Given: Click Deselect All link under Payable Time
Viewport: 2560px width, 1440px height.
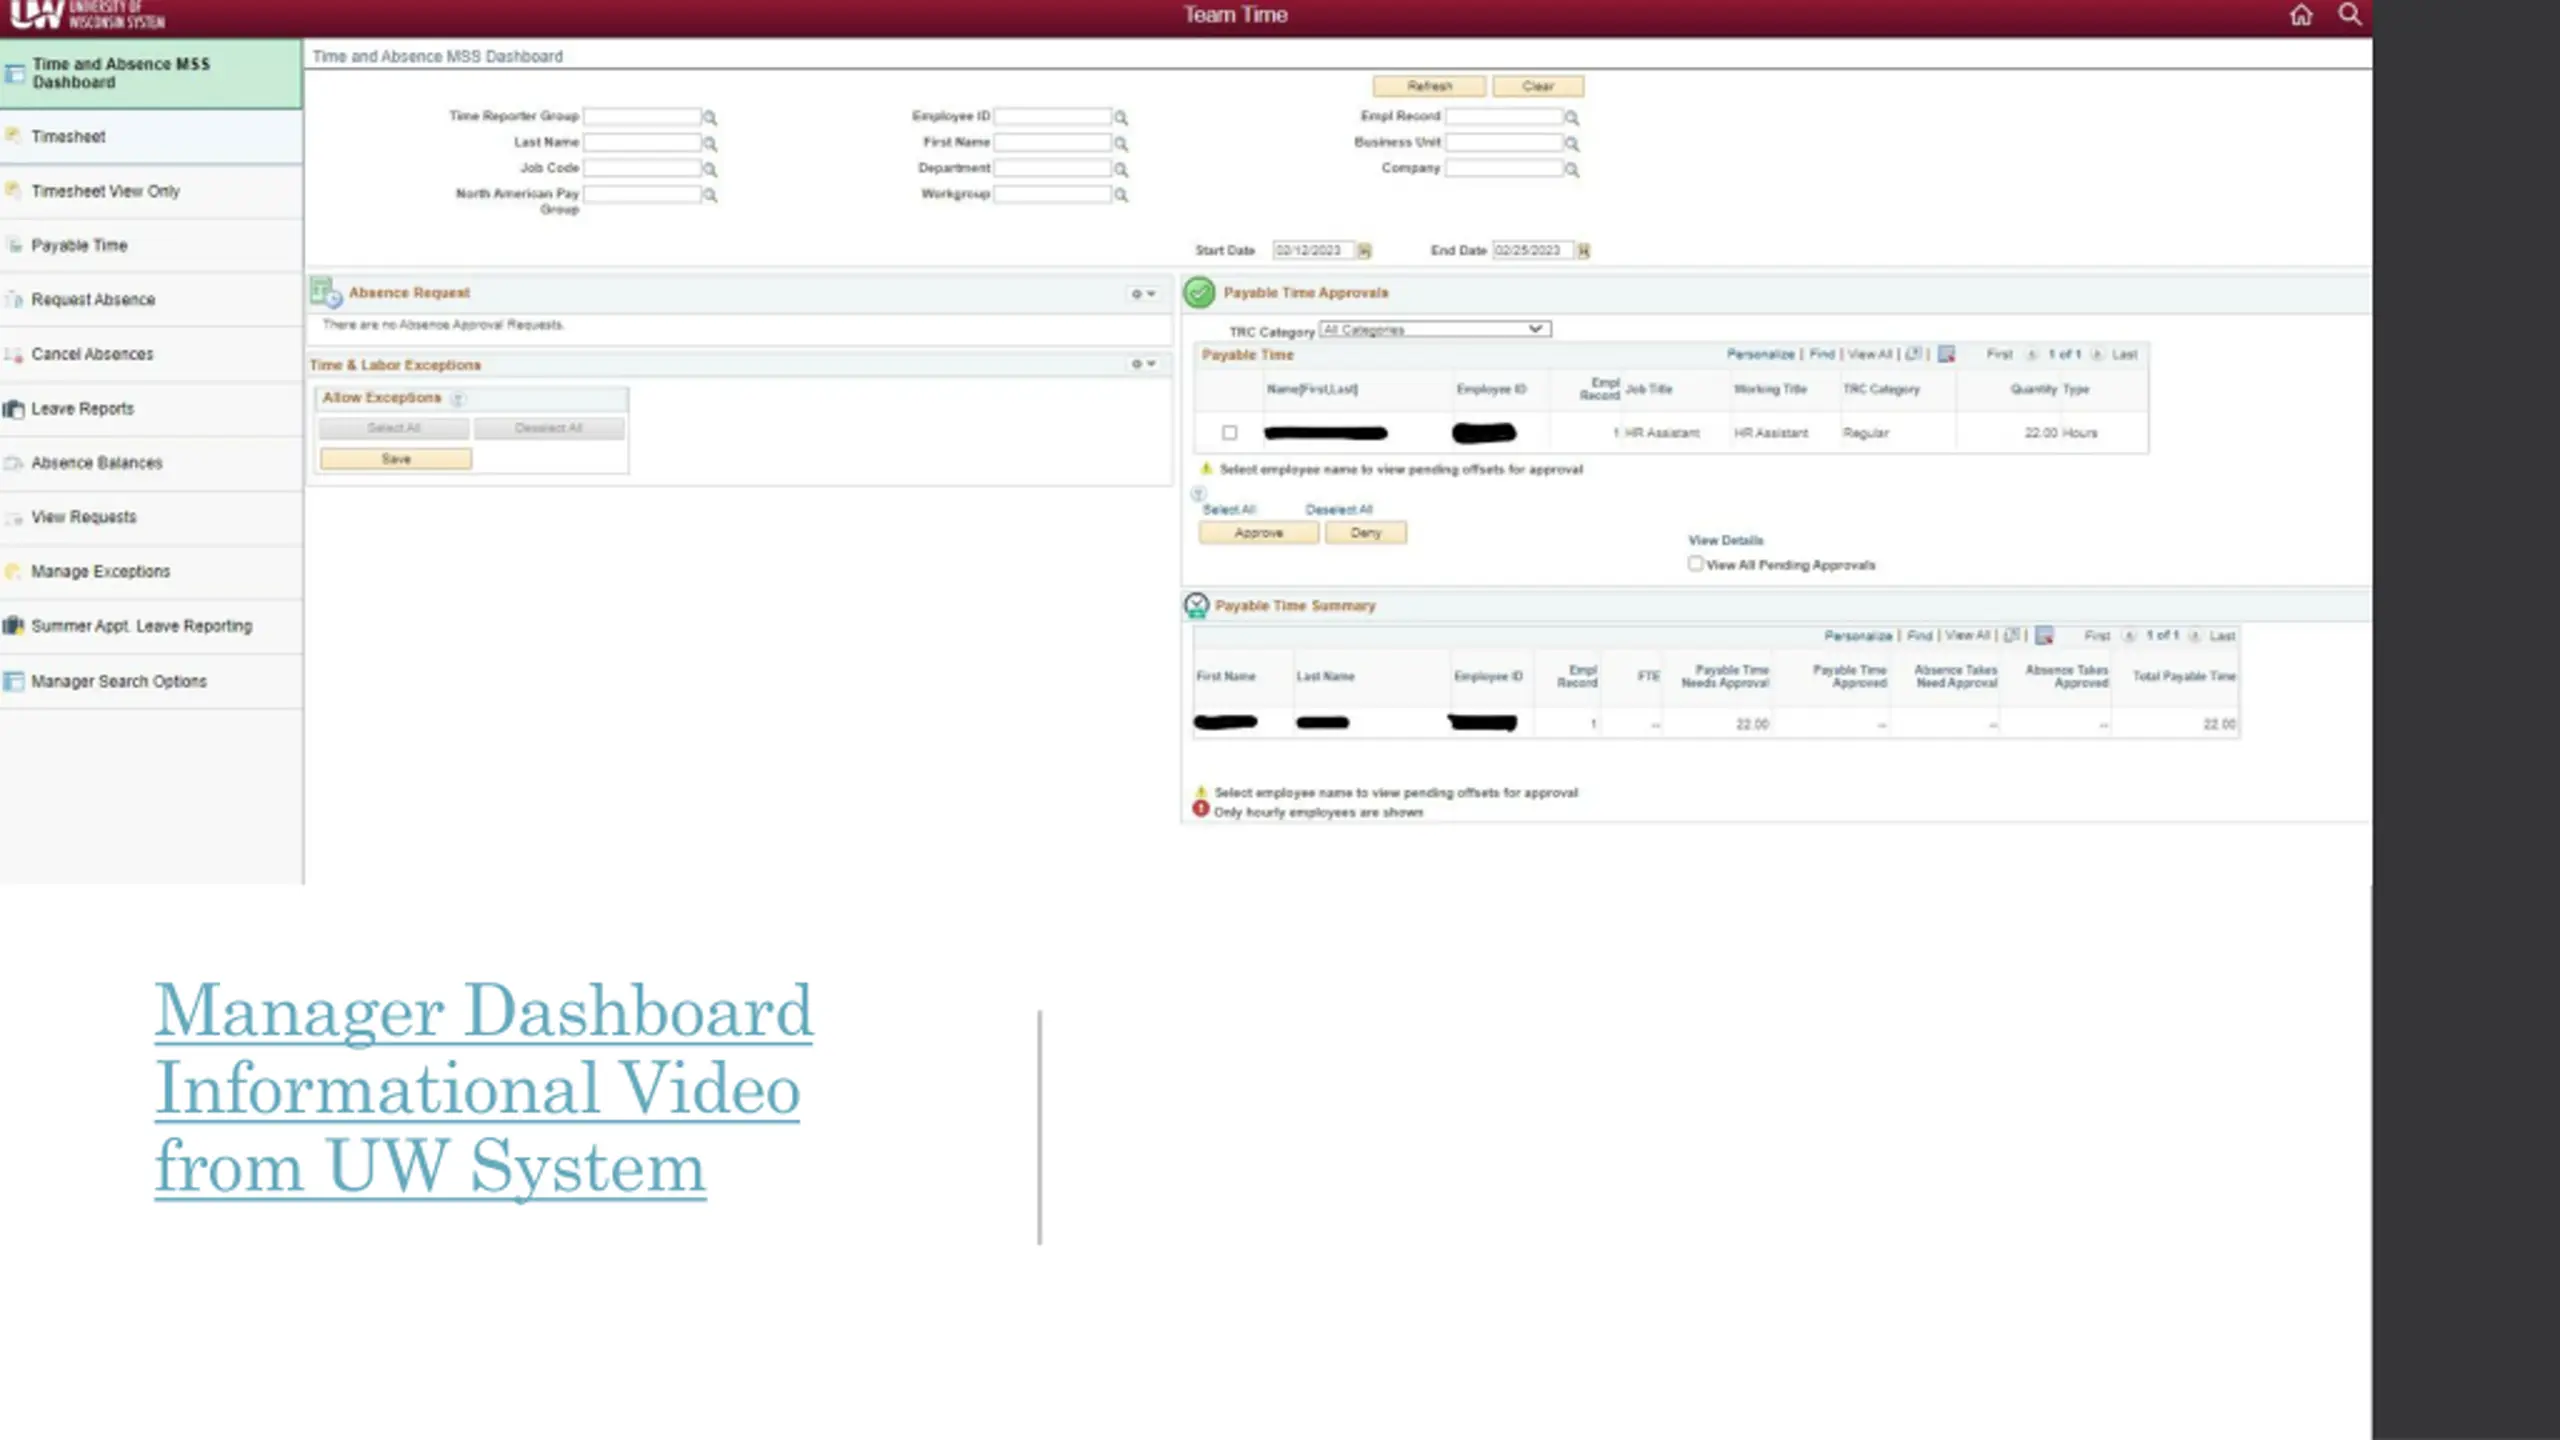Looking at the screenshot, I should tap(1339, 510).
